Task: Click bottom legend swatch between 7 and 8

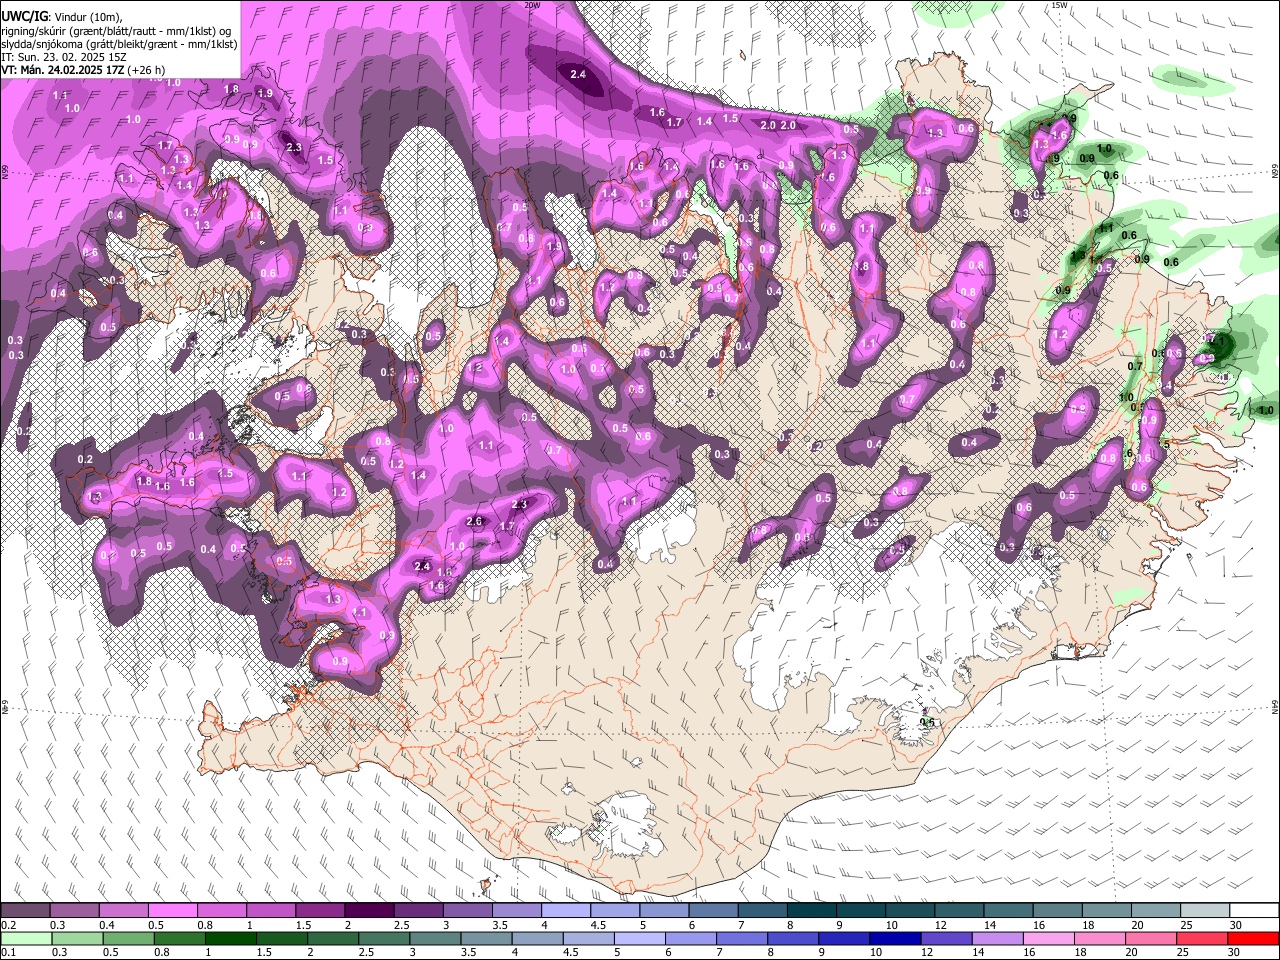Action: click(x=742, y=939)
